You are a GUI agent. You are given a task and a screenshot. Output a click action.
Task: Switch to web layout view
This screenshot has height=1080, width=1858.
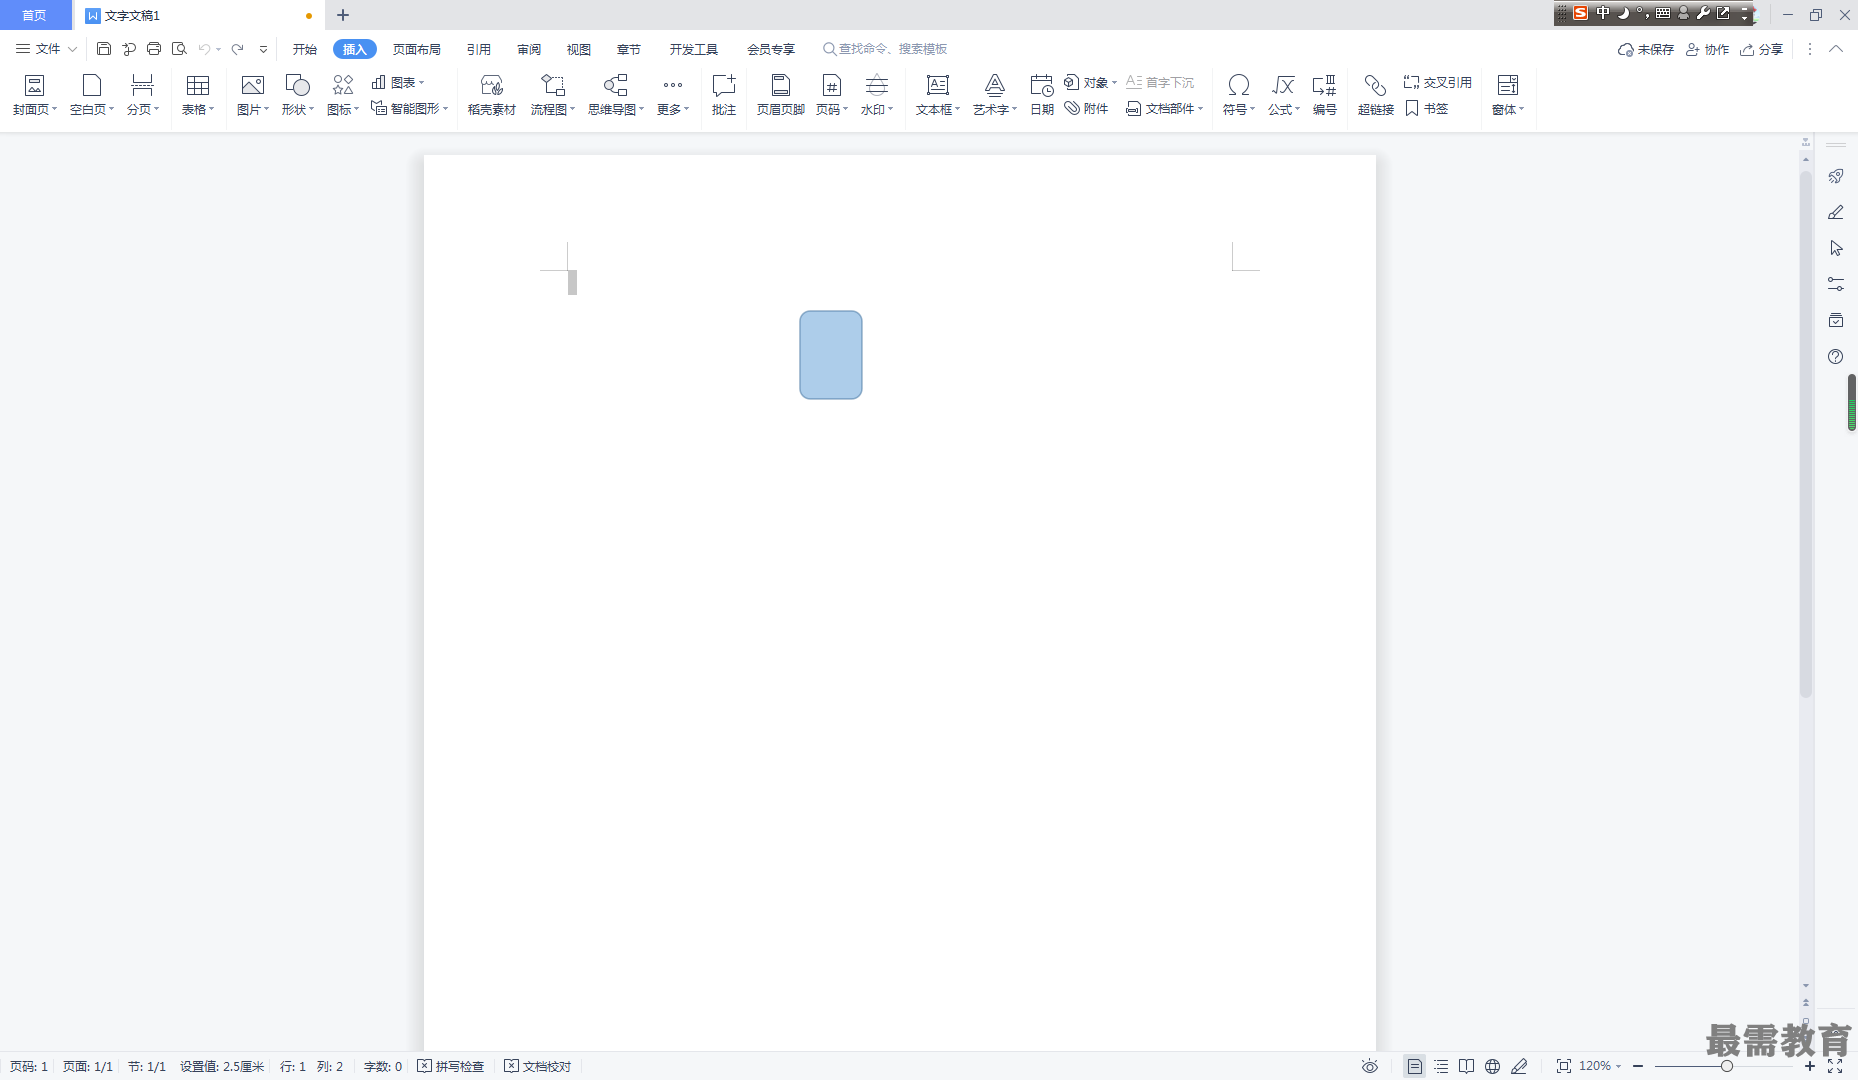click(x=1493, y=1066)
